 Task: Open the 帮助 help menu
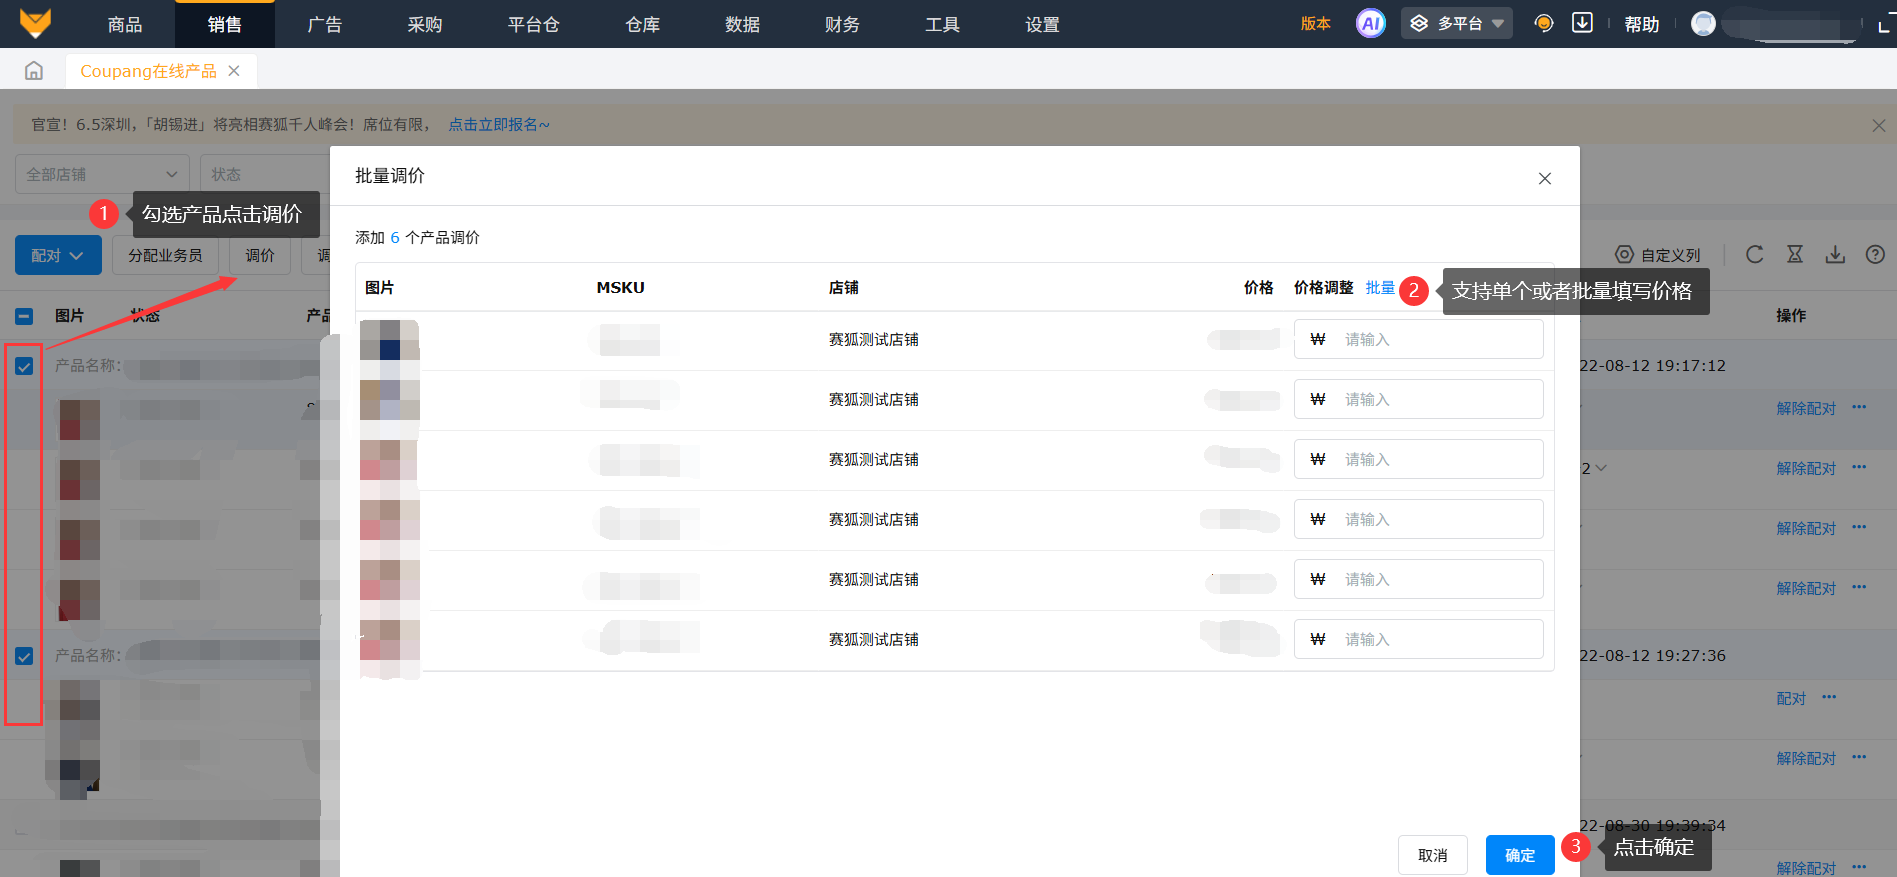[x=1642, y=24]
